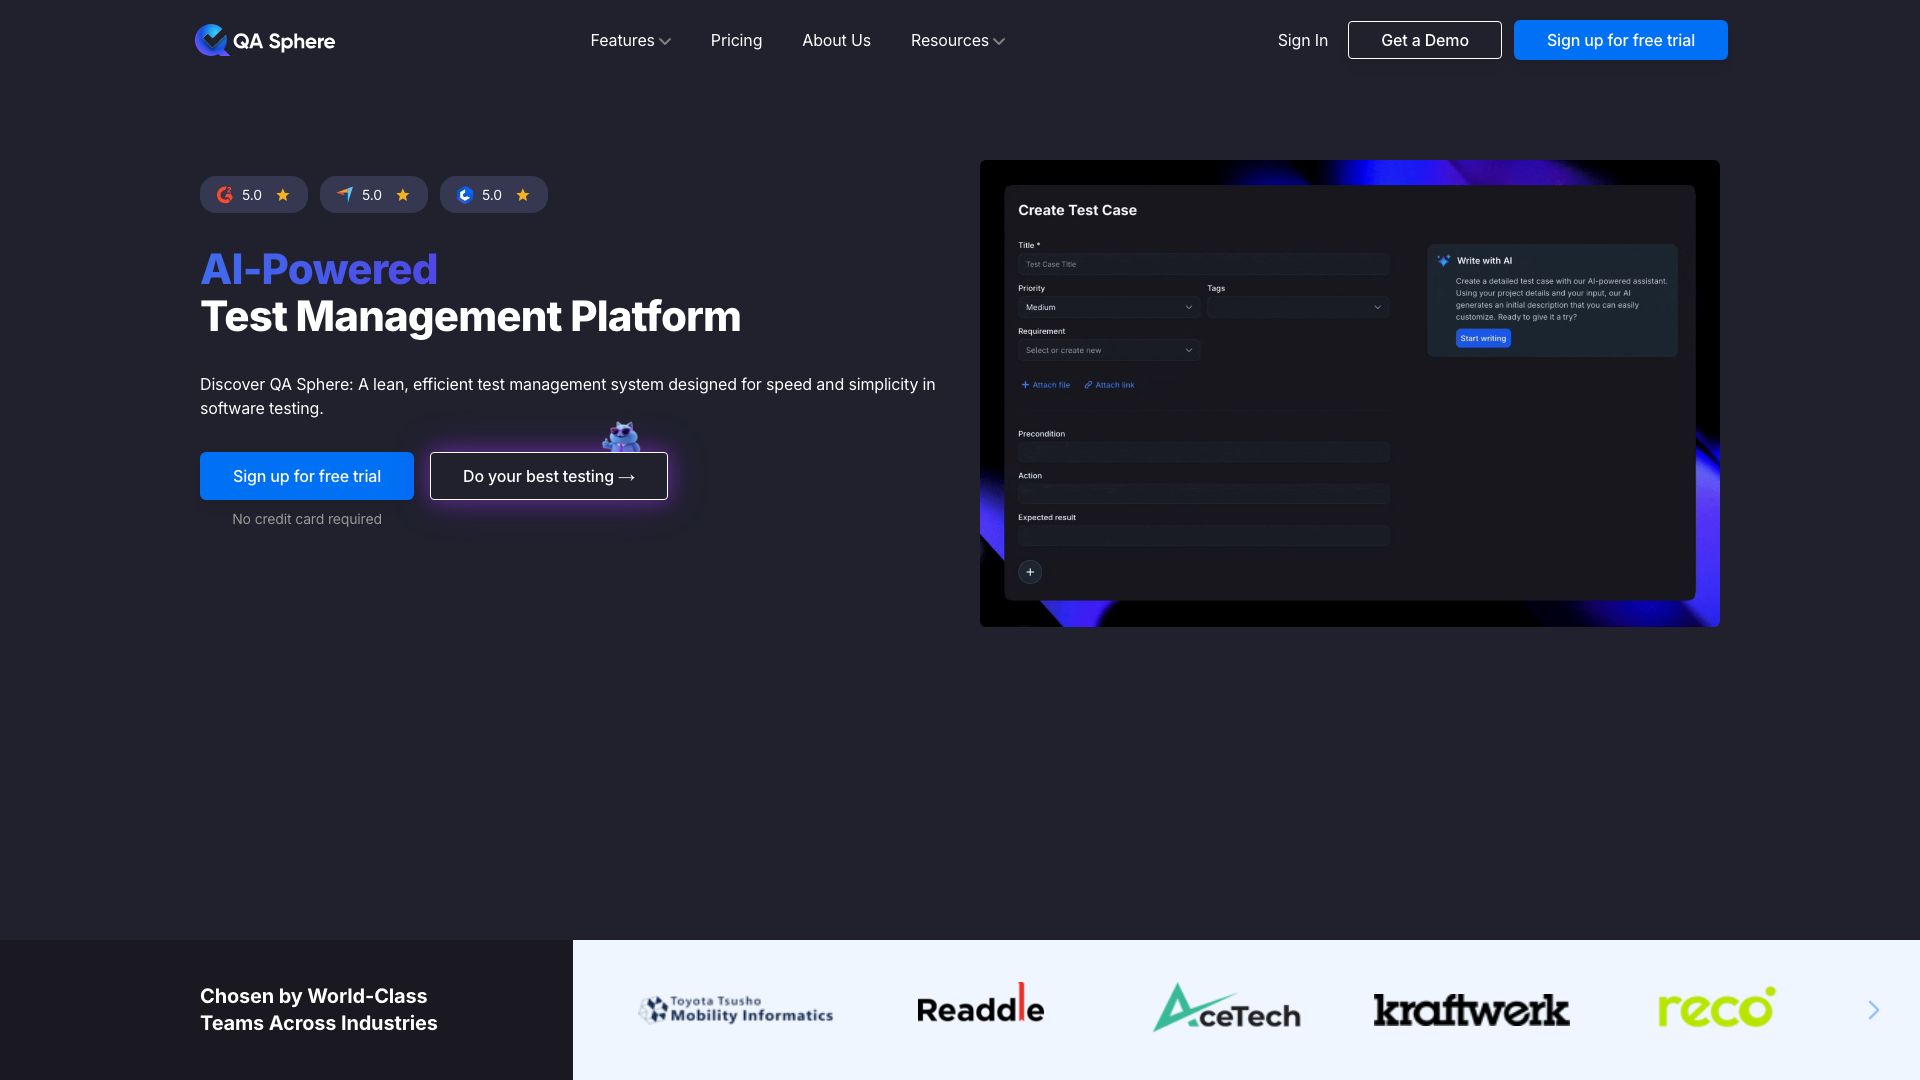This screenshot has width=1920, height=1080.
Task: Click the Start writing button
Action: (1483, 338)
